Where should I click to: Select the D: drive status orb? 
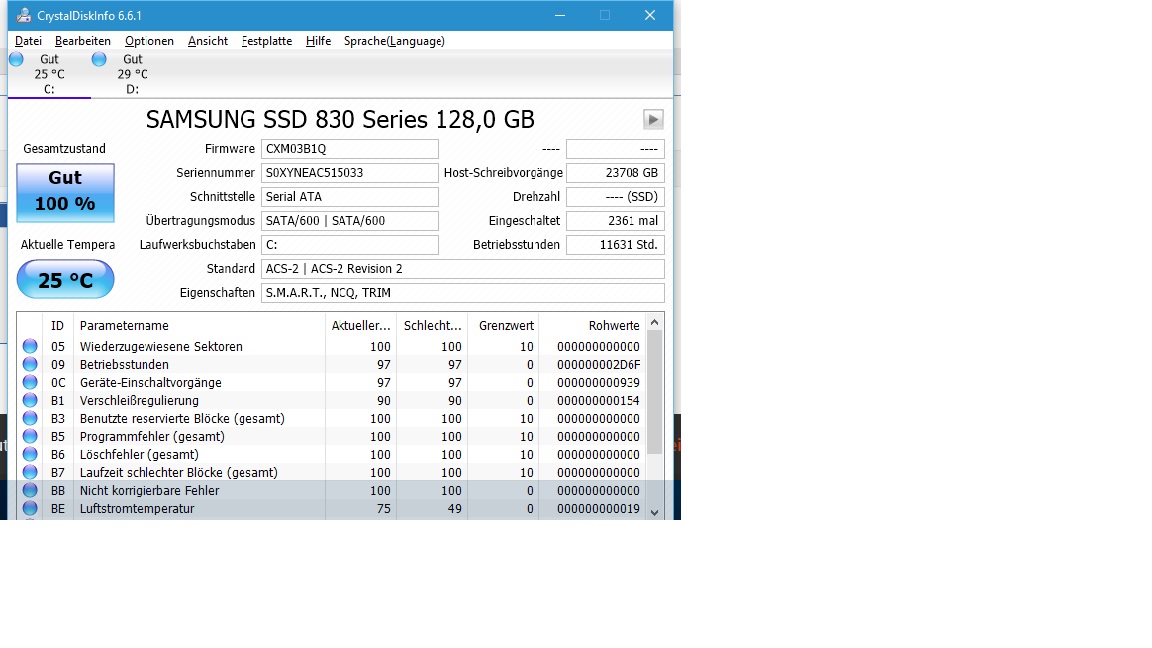point(99,60)
